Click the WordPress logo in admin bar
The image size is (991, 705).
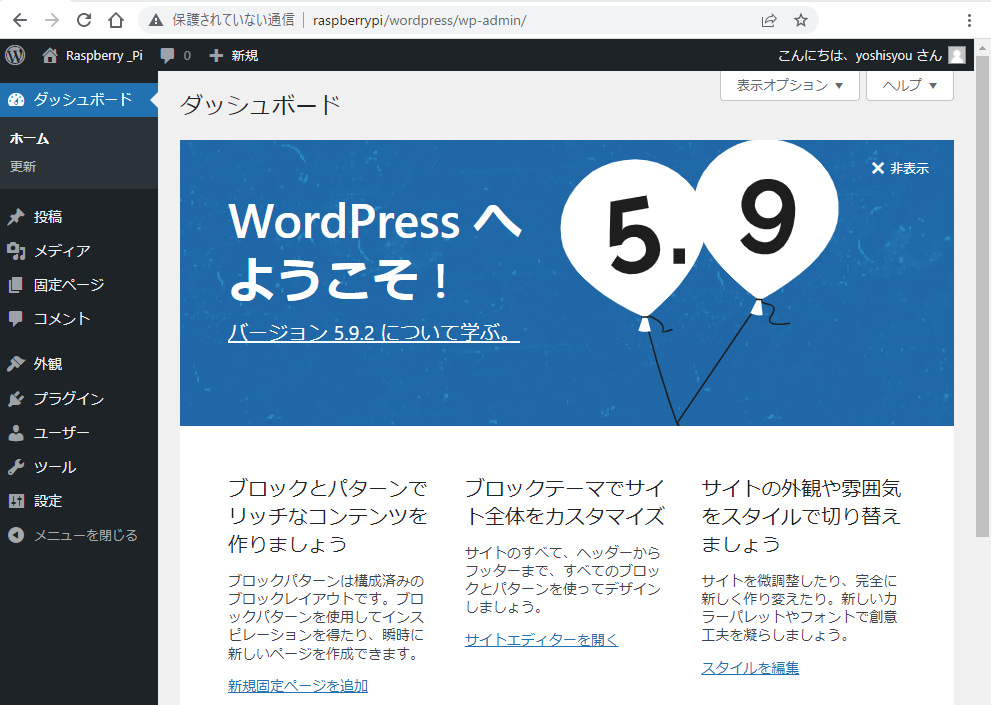point(14,55)
